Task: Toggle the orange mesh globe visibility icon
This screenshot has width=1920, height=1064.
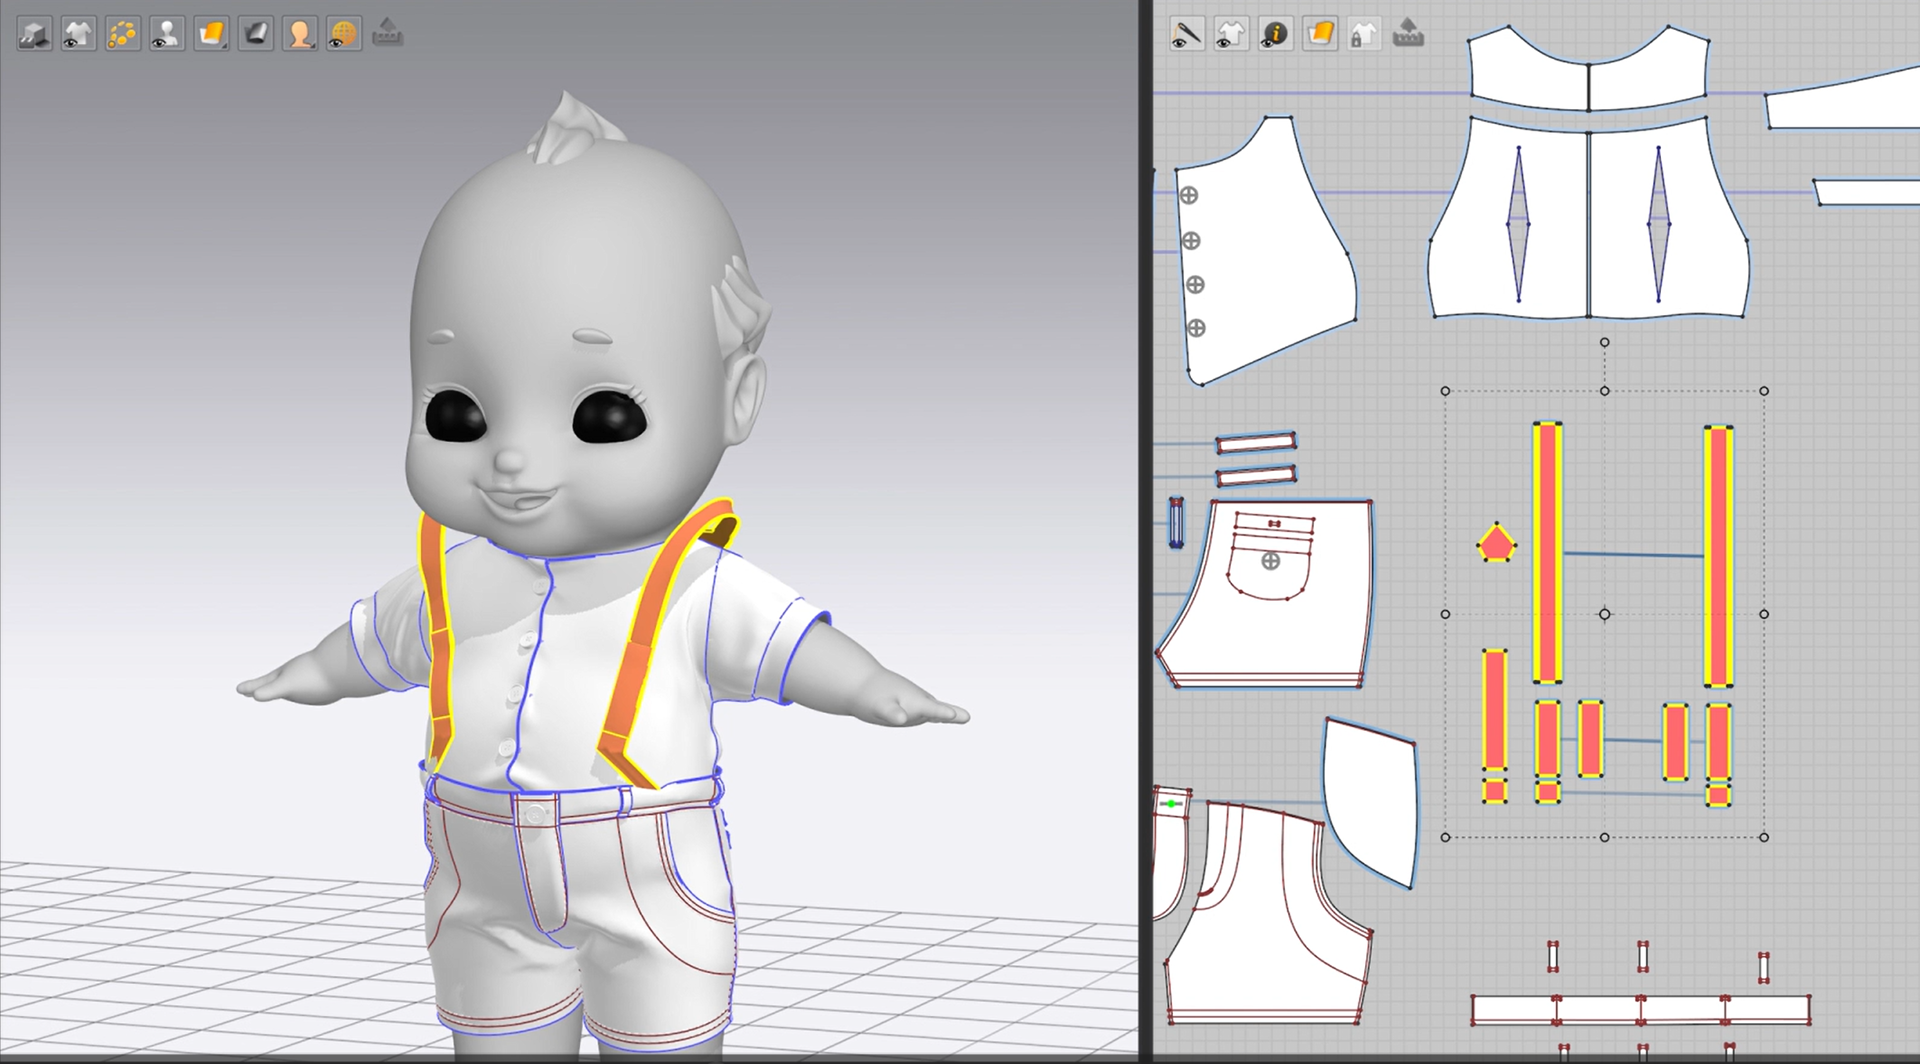Action: [343, 34]
